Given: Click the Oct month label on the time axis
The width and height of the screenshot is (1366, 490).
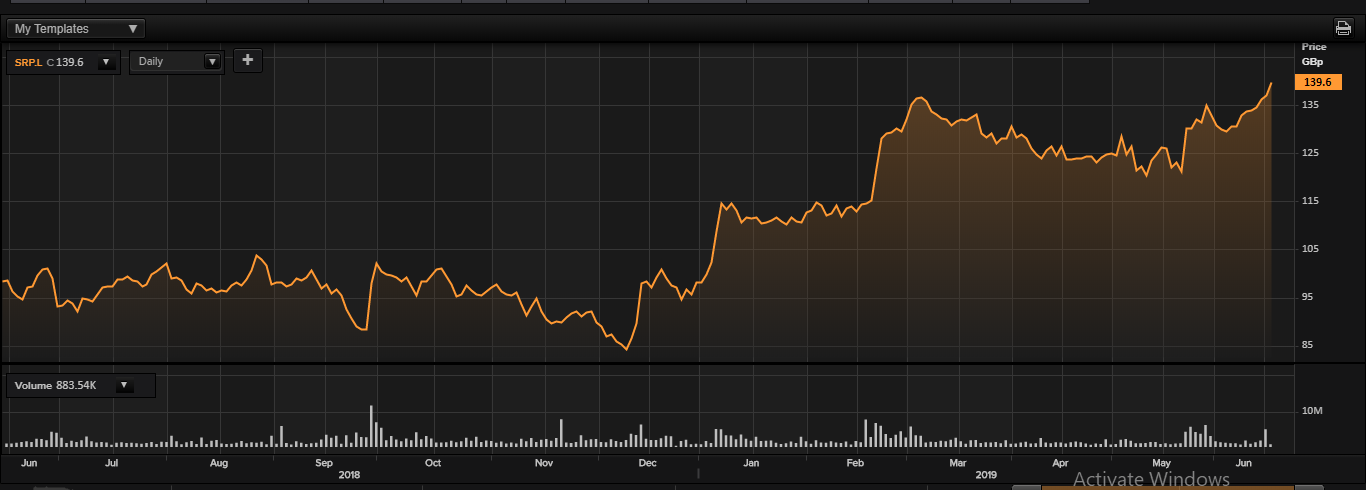Looking at the screenshot, I should click(433, 463).
